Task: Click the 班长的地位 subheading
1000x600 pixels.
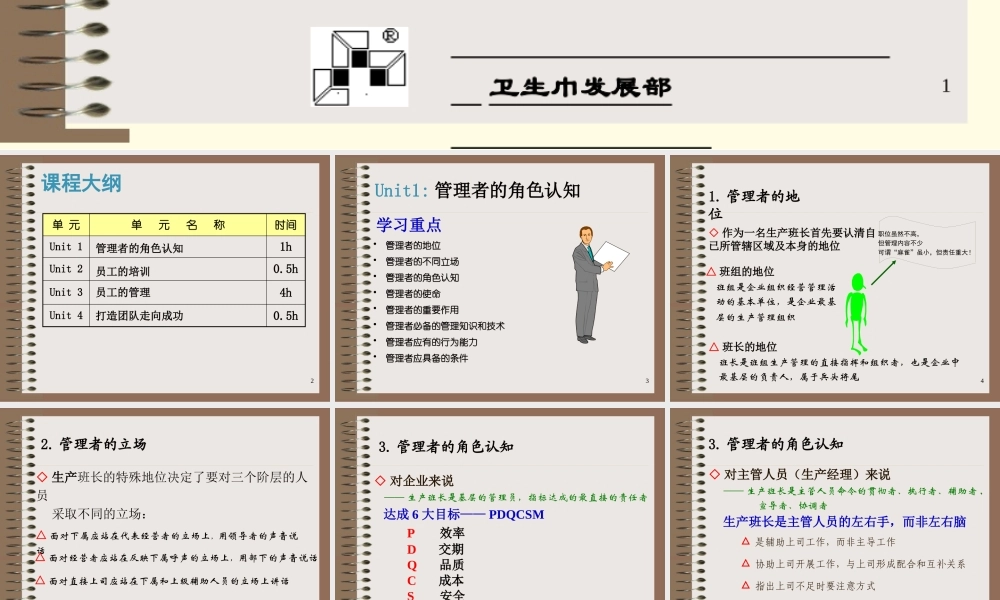Action: tap(749, 347)
